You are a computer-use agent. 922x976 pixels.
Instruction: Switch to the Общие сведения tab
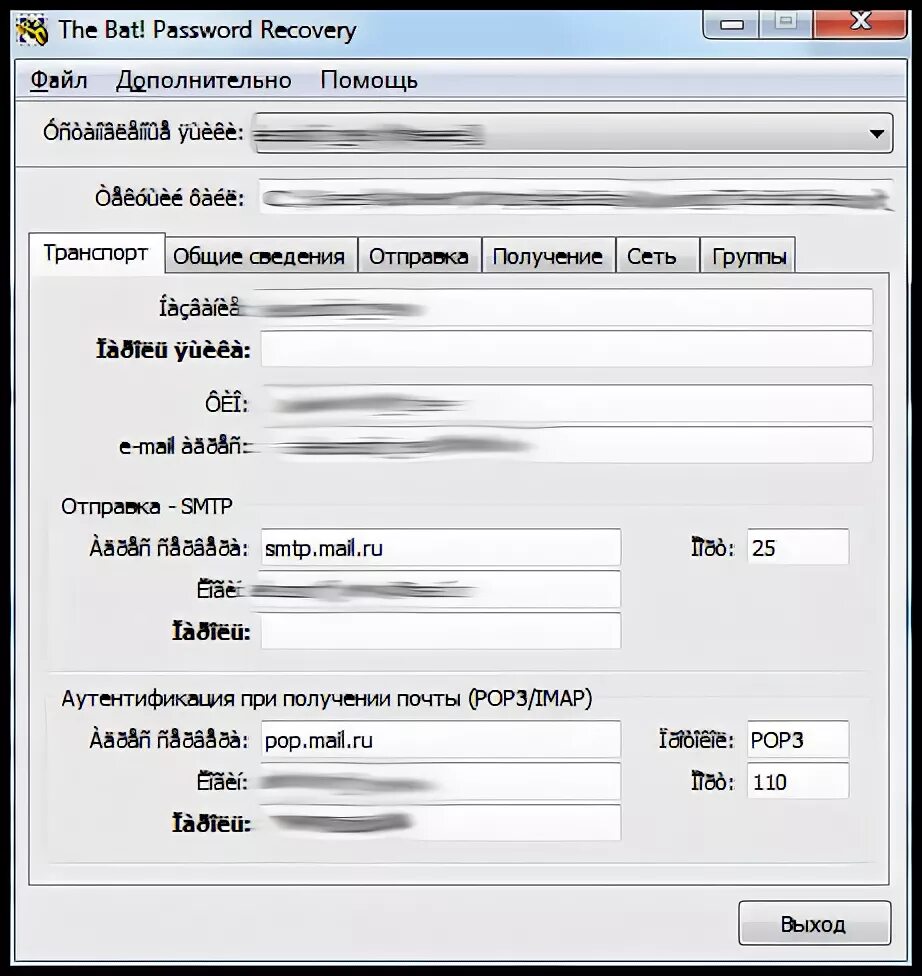click(259, 256)
